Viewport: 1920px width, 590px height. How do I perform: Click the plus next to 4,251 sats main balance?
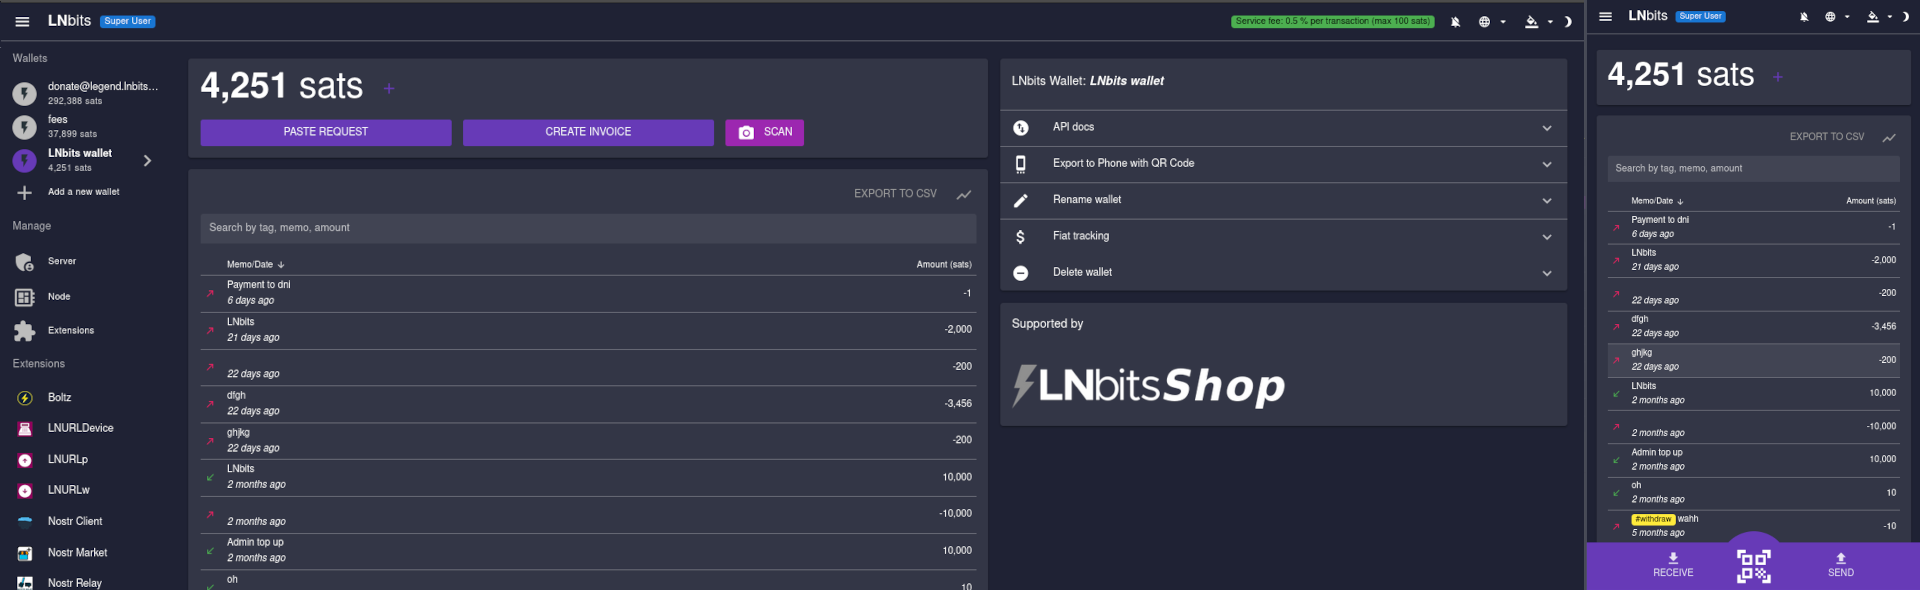click(x=389, y=89)
